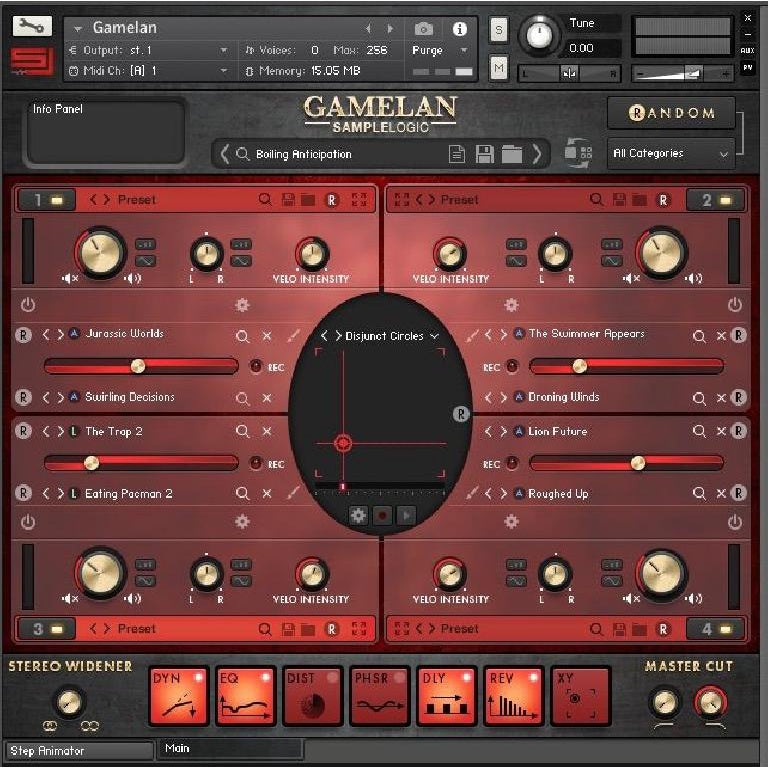
Task: Select layer 4 number button
Action: click(716, 629)
